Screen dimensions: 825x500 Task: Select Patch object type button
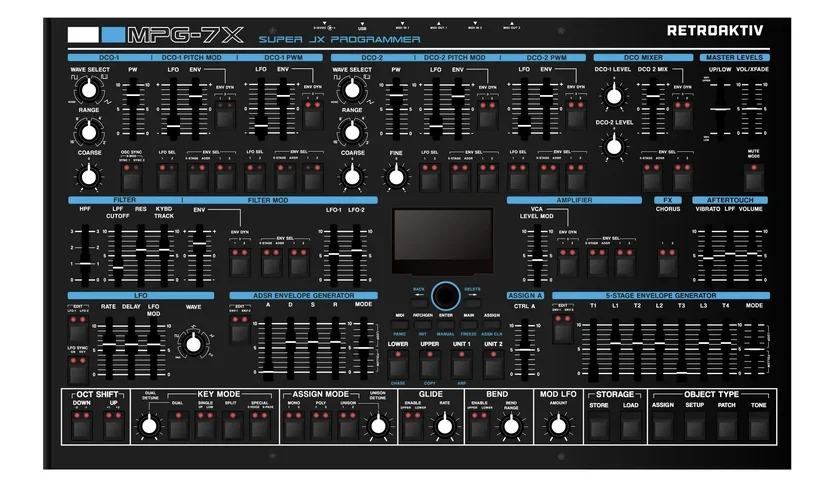point(727,425)
